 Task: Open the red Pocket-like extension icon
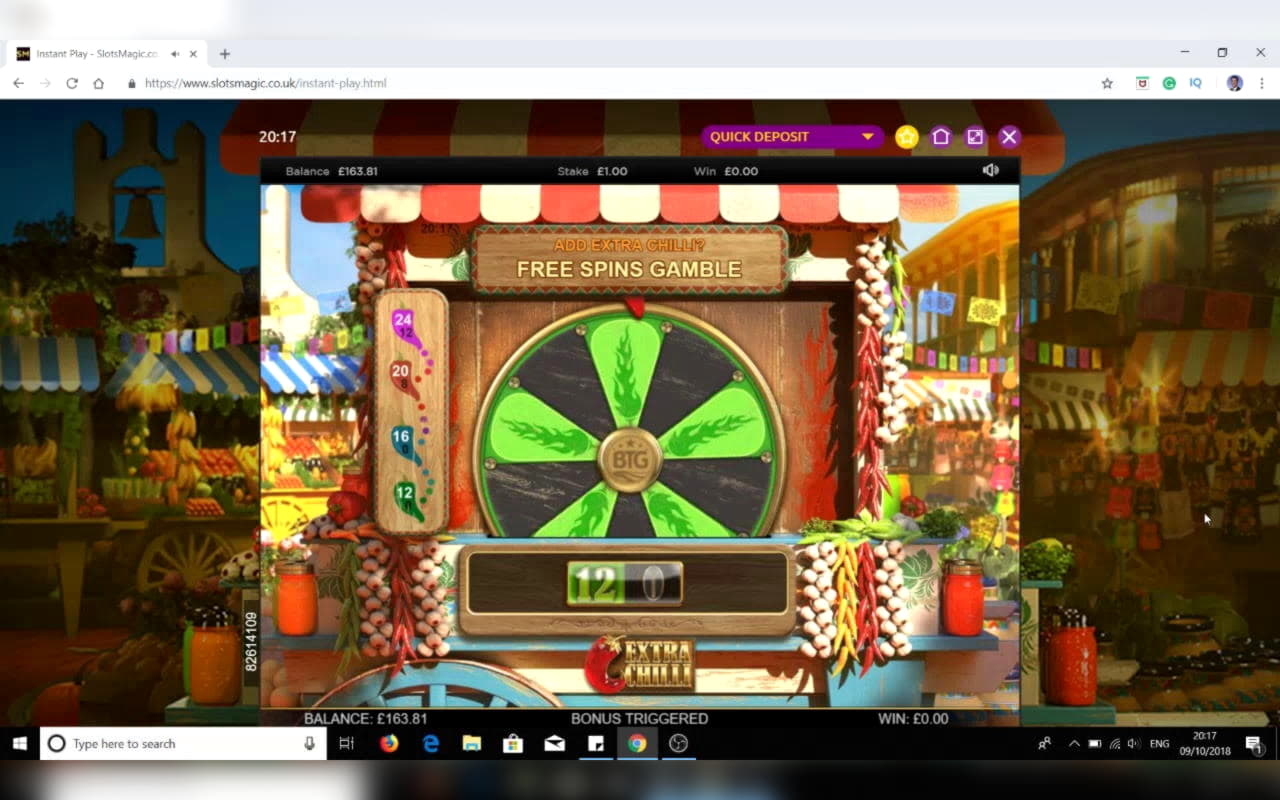1143,83
